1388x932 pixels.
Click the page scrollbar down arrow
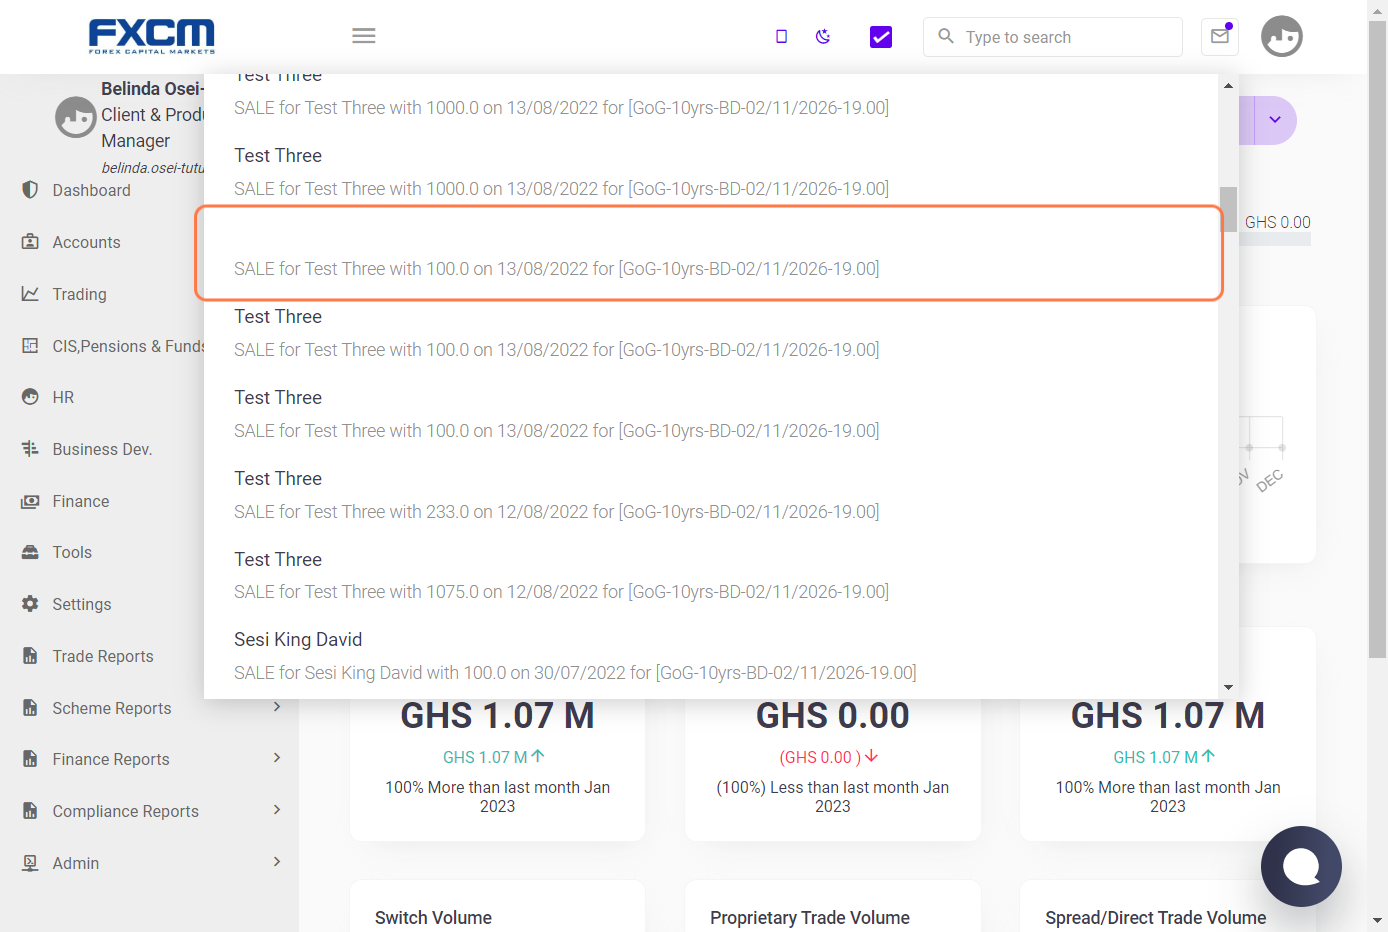[1378, 921]
